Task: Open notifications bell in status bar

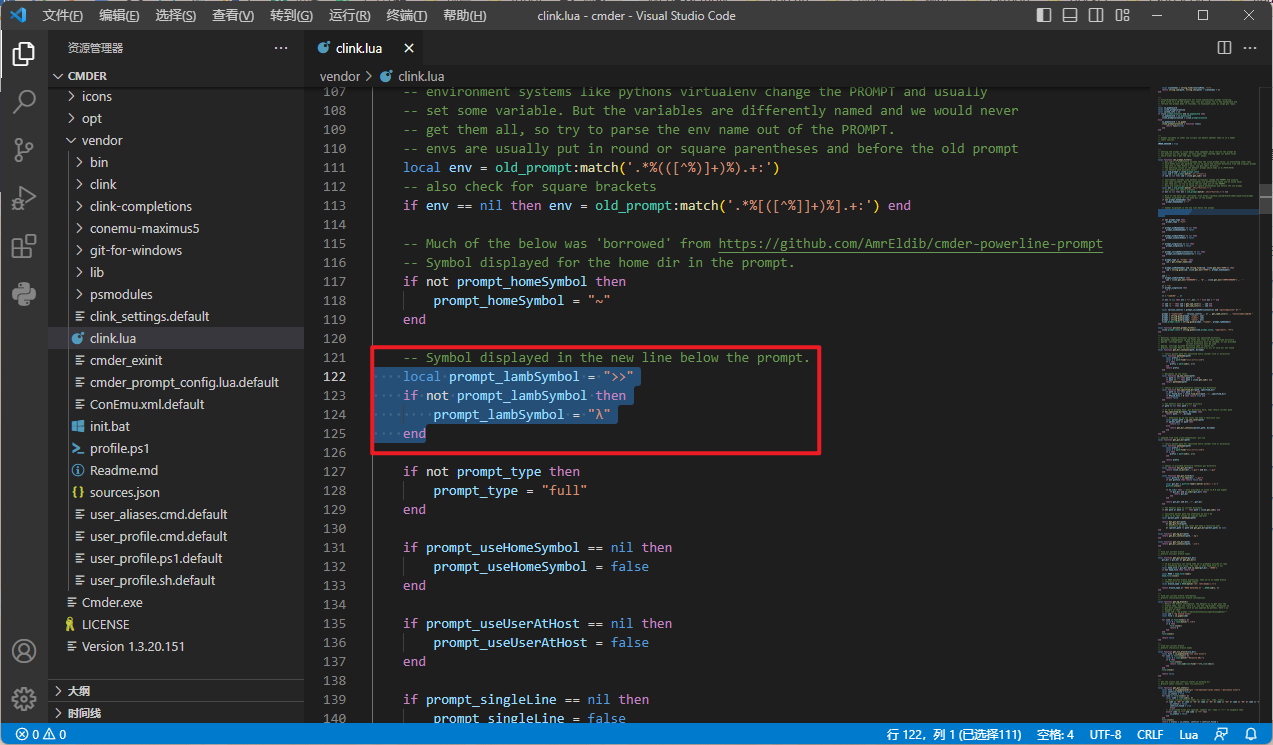Action: (1249, 734)
